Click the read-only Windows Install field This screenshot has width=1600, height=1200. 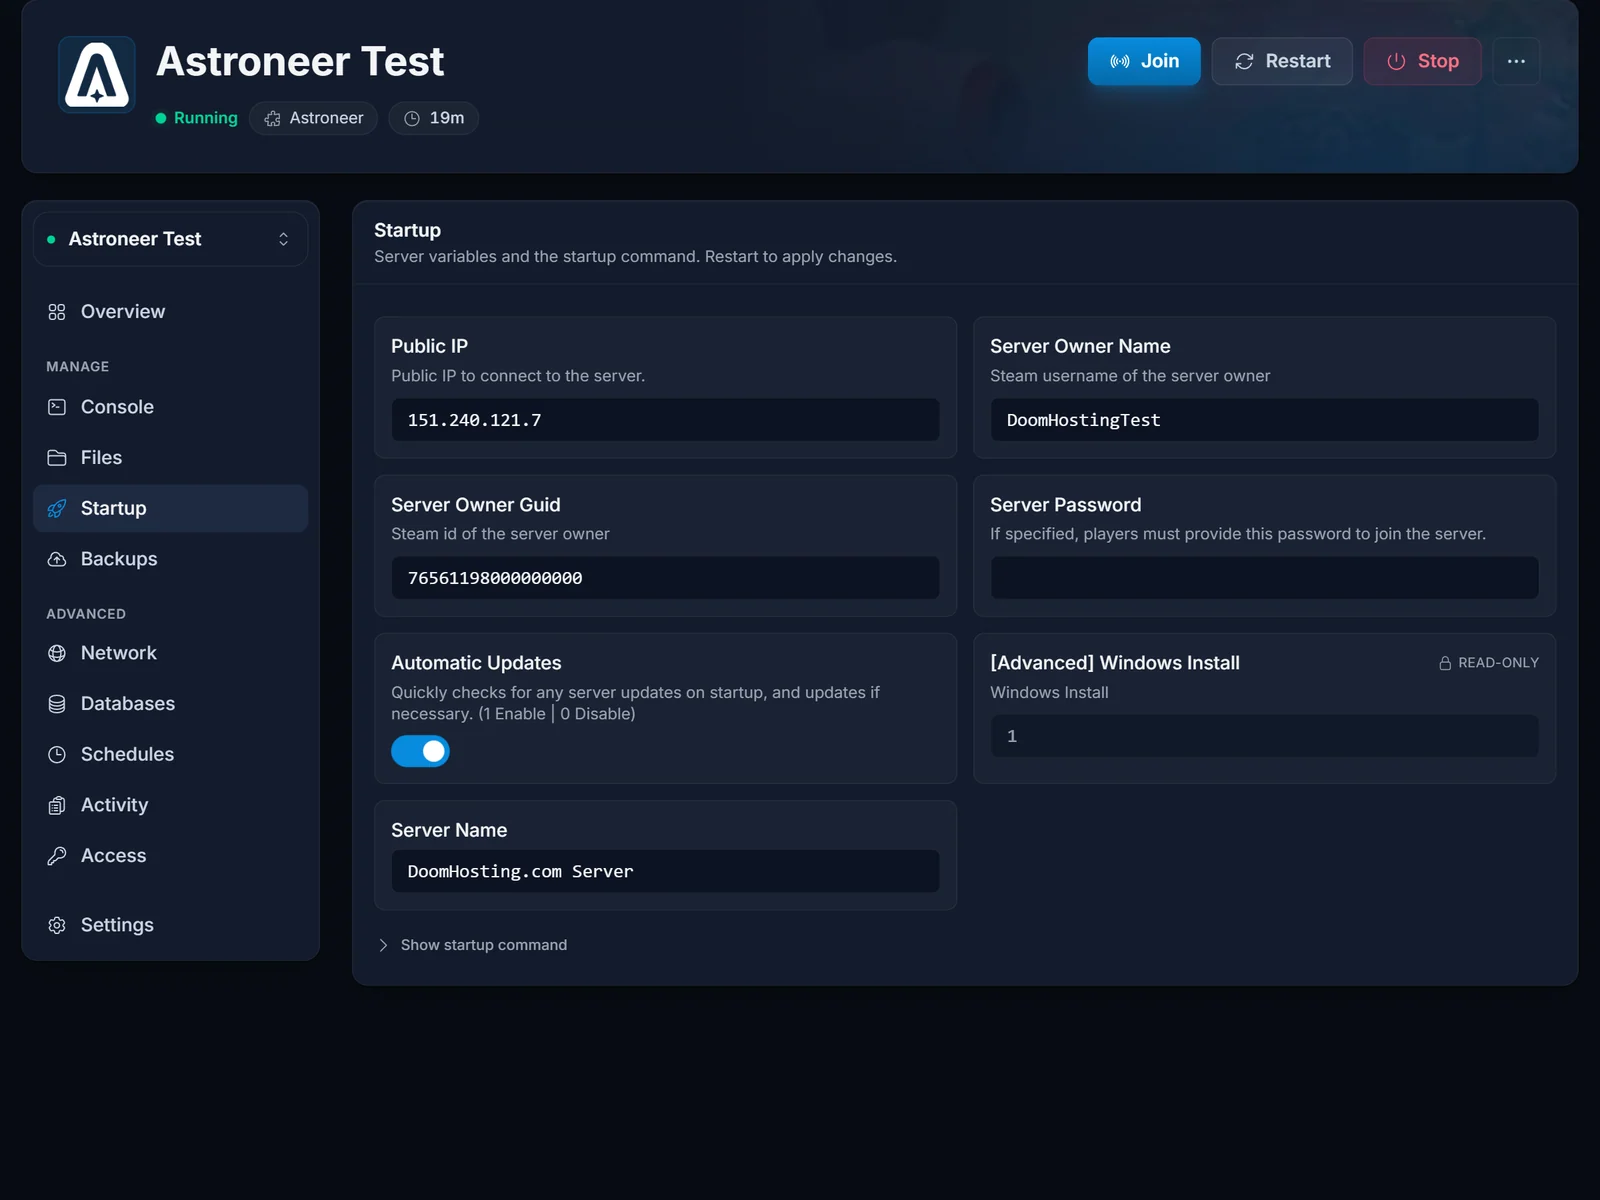[x=1264, y=736]
